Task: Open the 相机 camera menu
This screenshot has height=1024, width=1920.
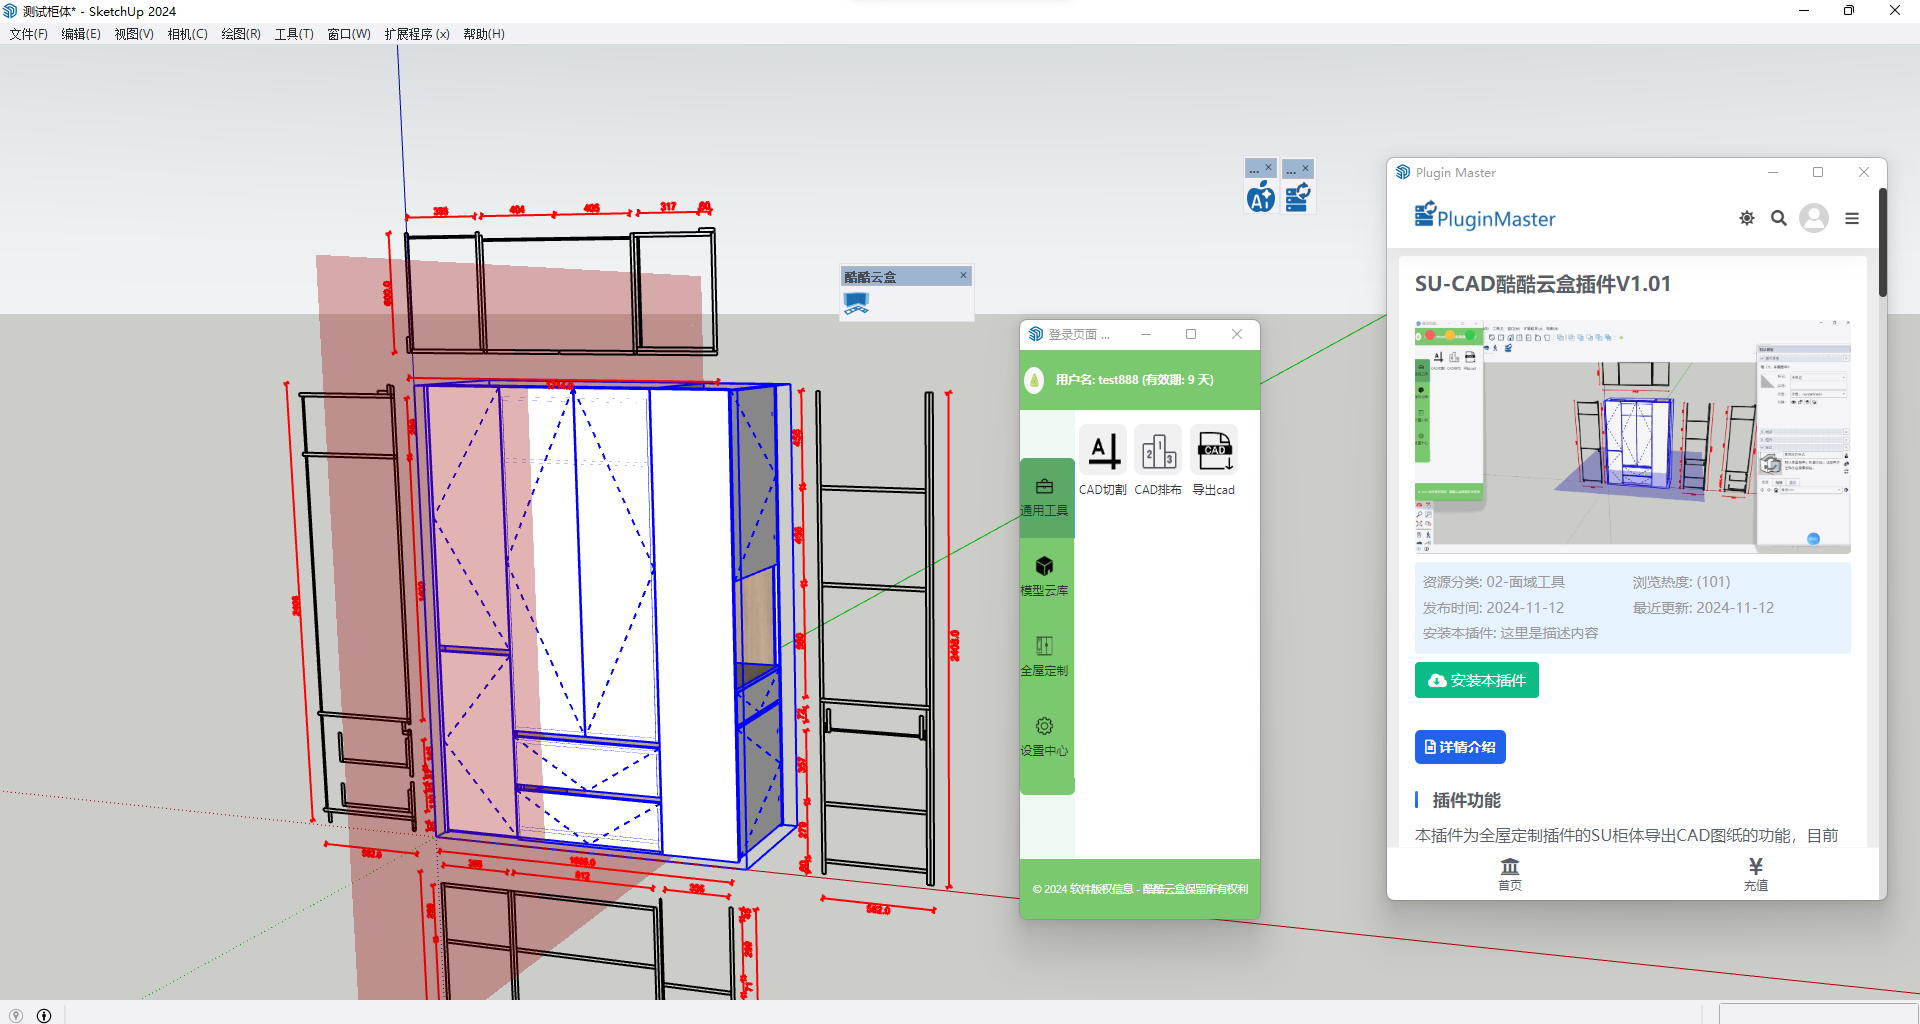Action: coord(187,34)
